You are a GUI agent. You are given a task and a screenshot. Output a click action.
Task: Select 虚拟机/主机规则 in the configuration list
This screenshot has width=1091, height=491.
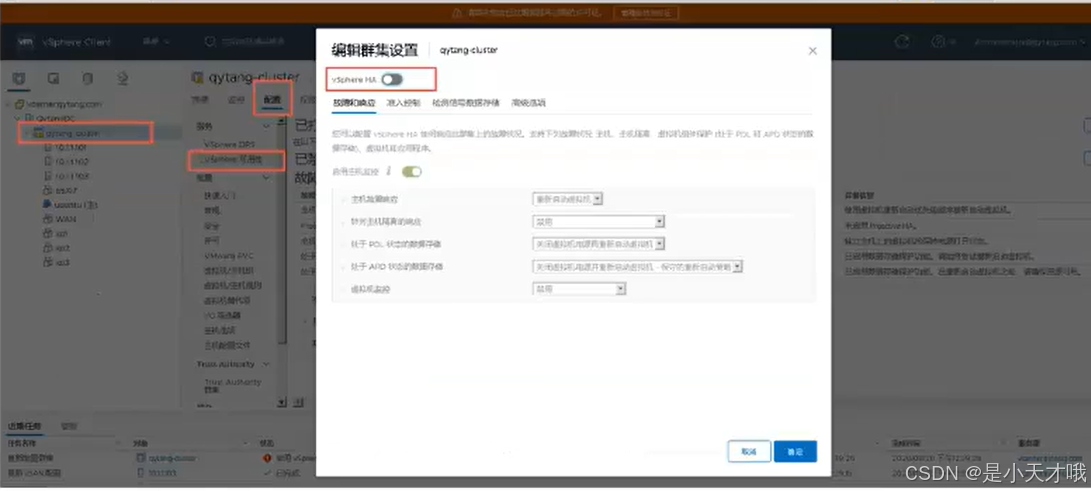pos(232,285)
